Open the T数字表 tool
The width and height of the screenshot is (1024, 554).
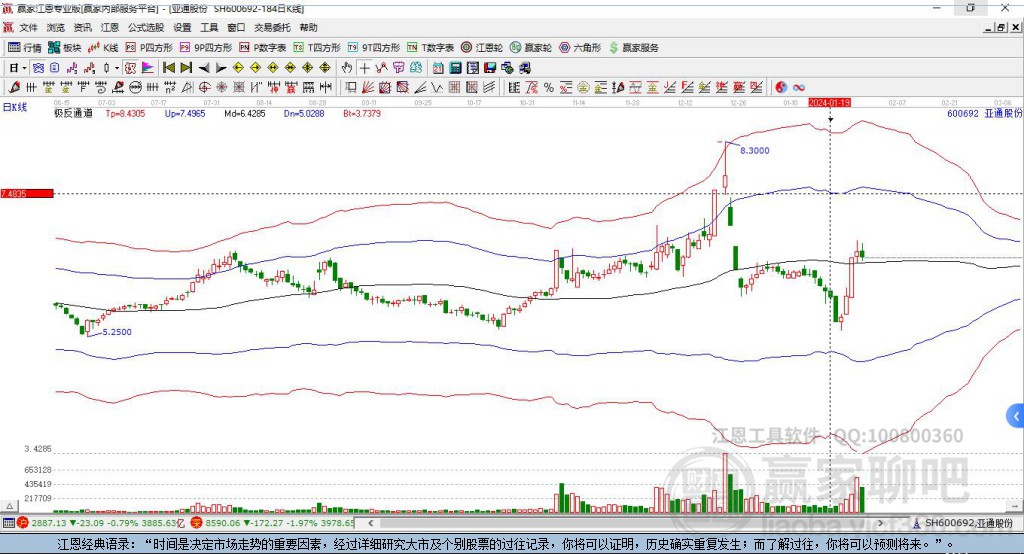pyautogui.click(x=430, y=48)
